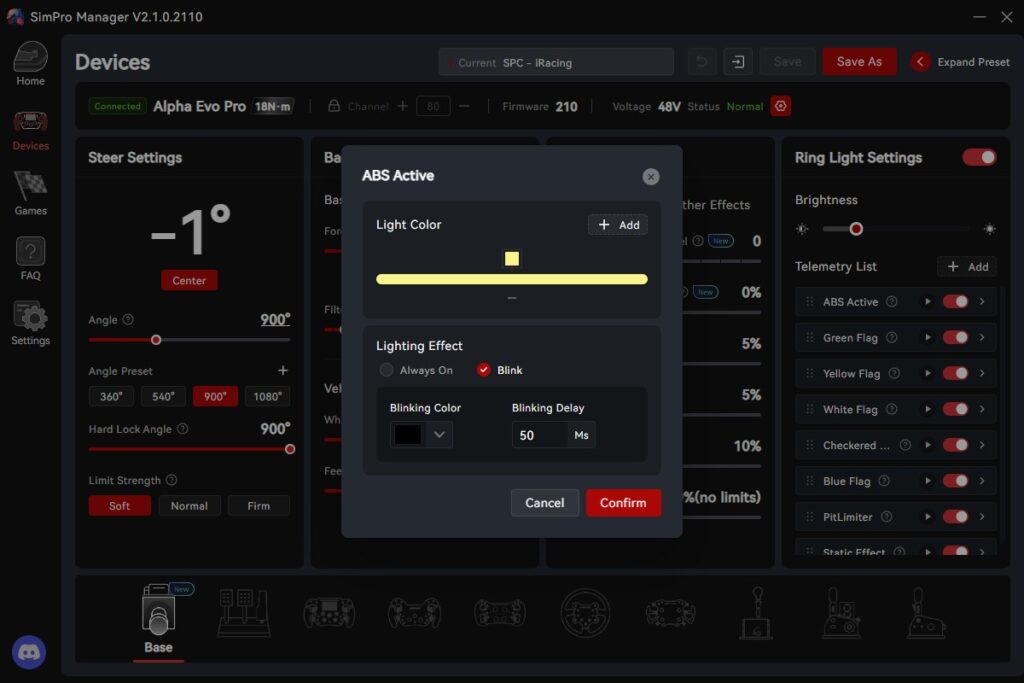Add a new Light Color
The height and width of the screenshot is (683, 1024).
tap(618, 225)
